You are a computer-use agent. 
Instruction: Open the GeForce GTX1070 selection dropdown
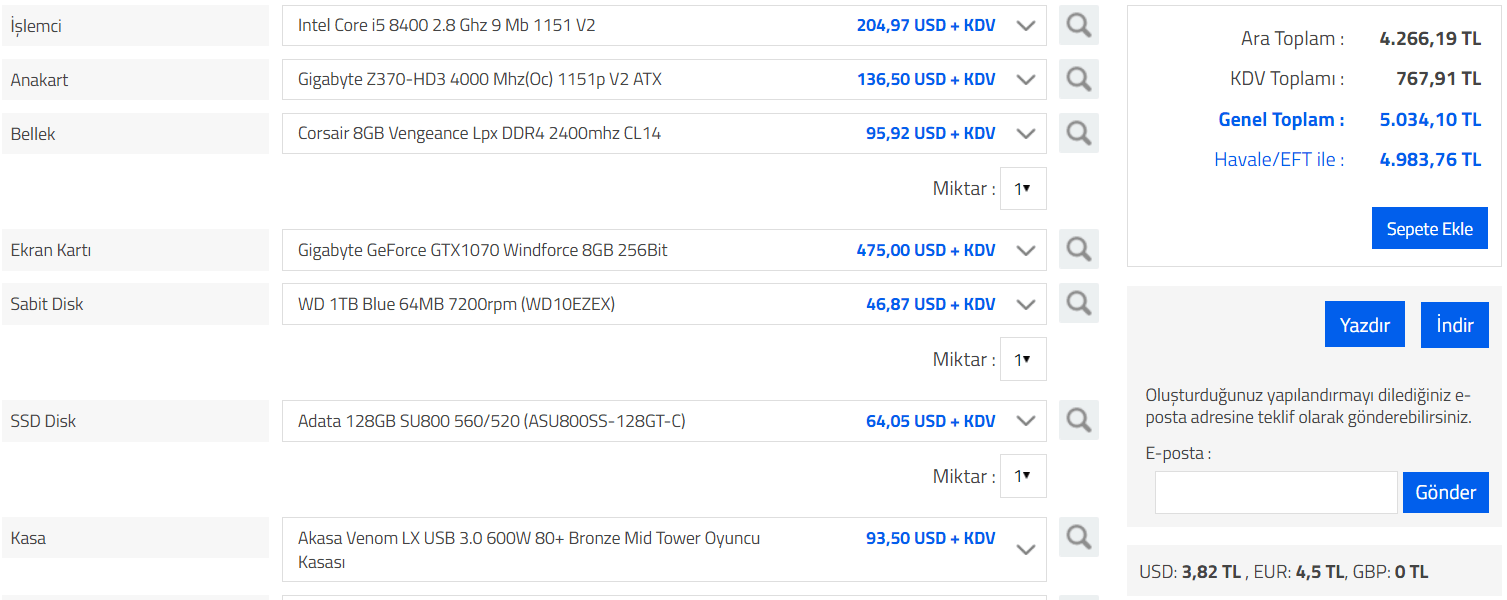[1025, 251]
